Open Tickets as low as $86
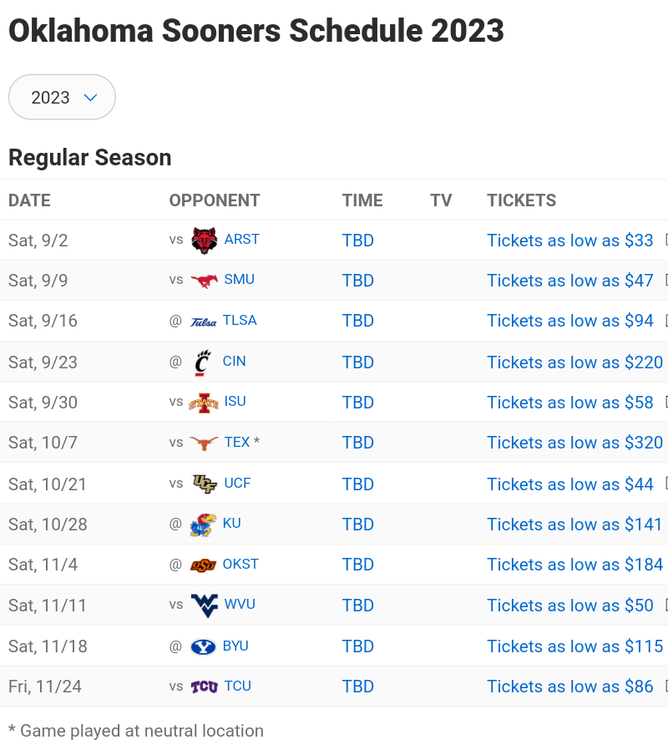 click(570, 687)
